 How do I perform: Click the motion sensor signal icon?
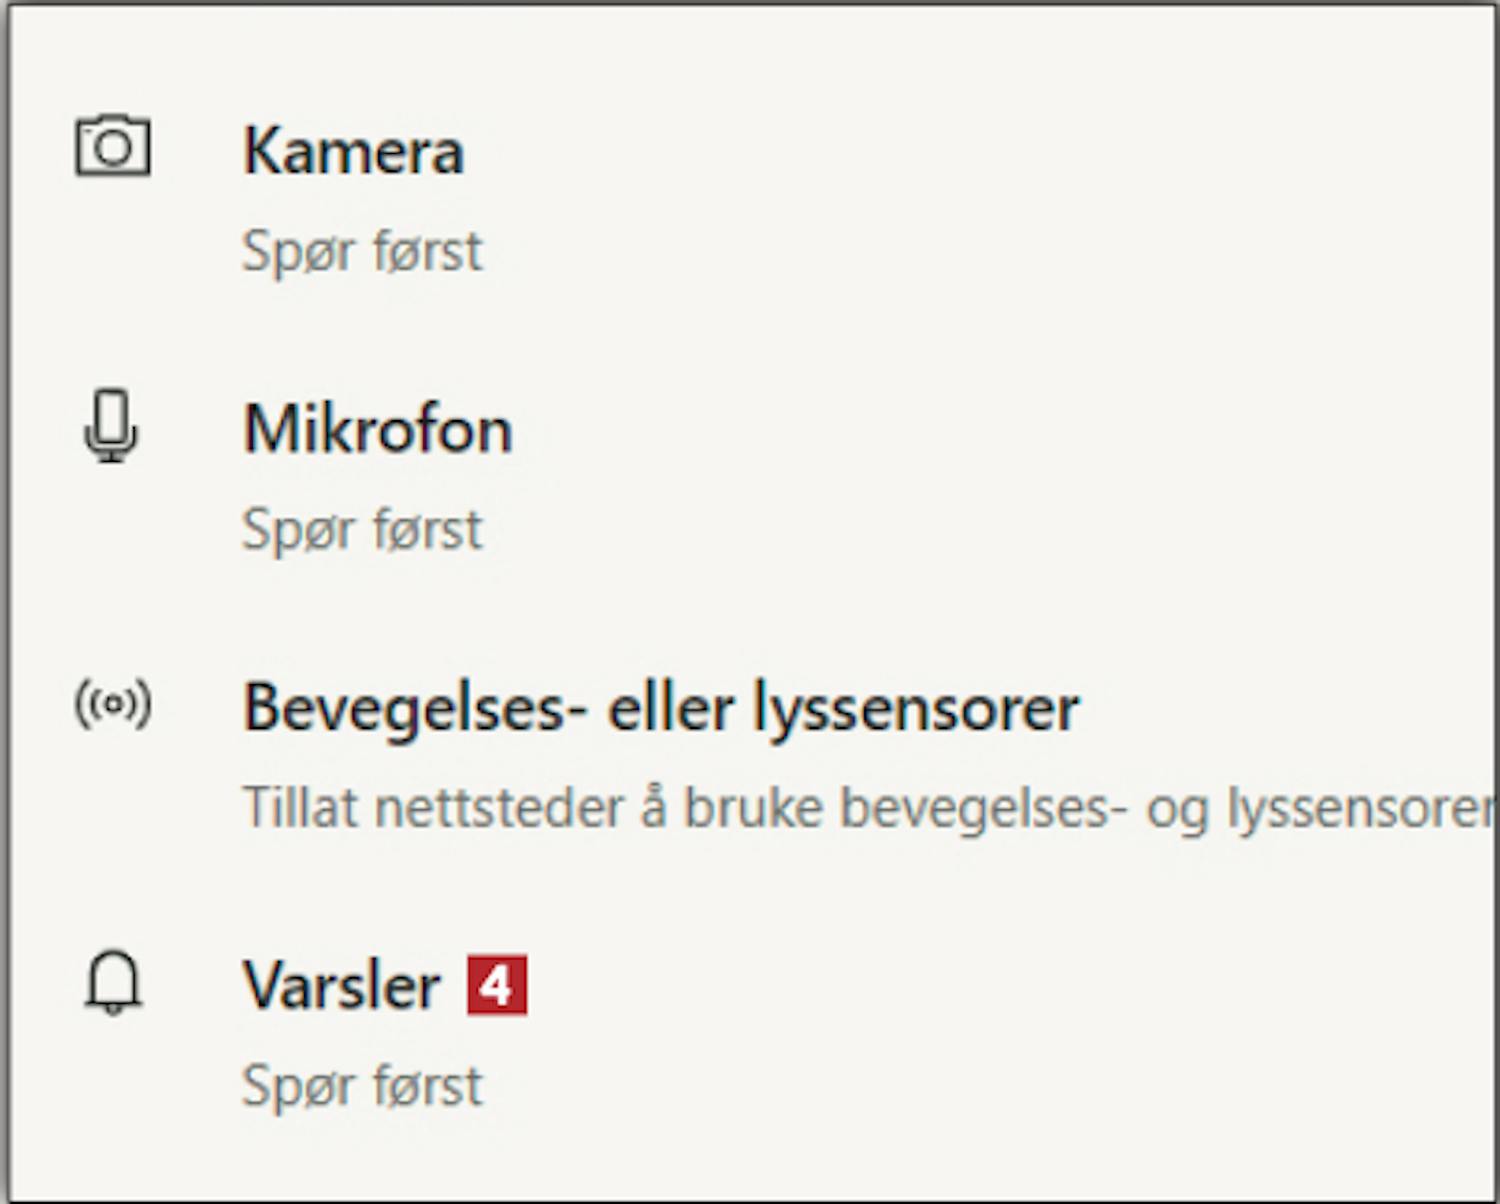pos(113,704)
